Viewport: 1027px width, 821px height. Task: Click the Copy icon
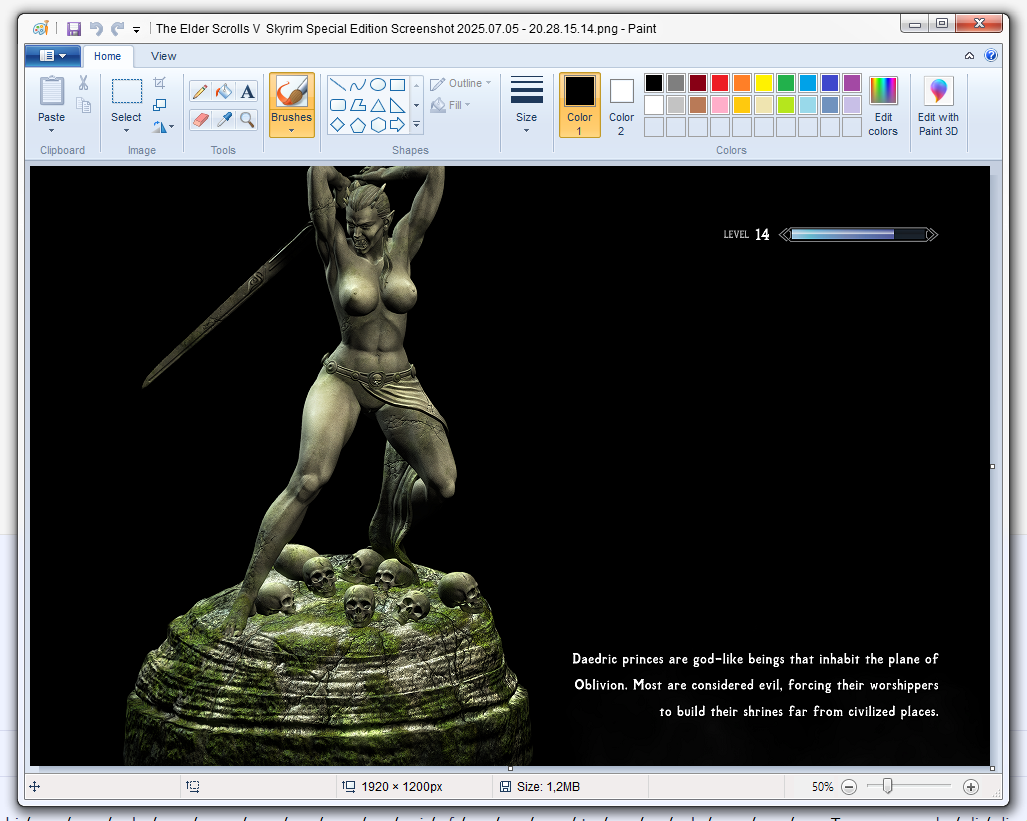83,105
